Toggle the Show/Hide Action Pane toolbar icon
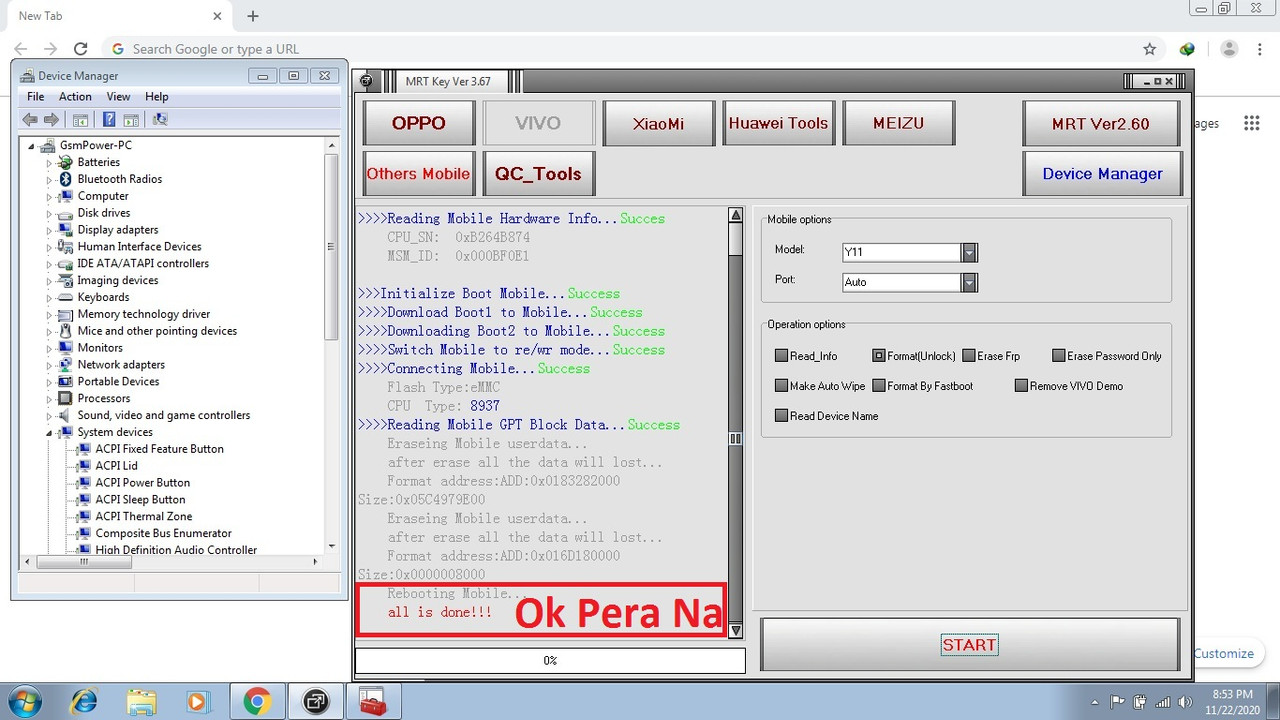 coord(132,119)
